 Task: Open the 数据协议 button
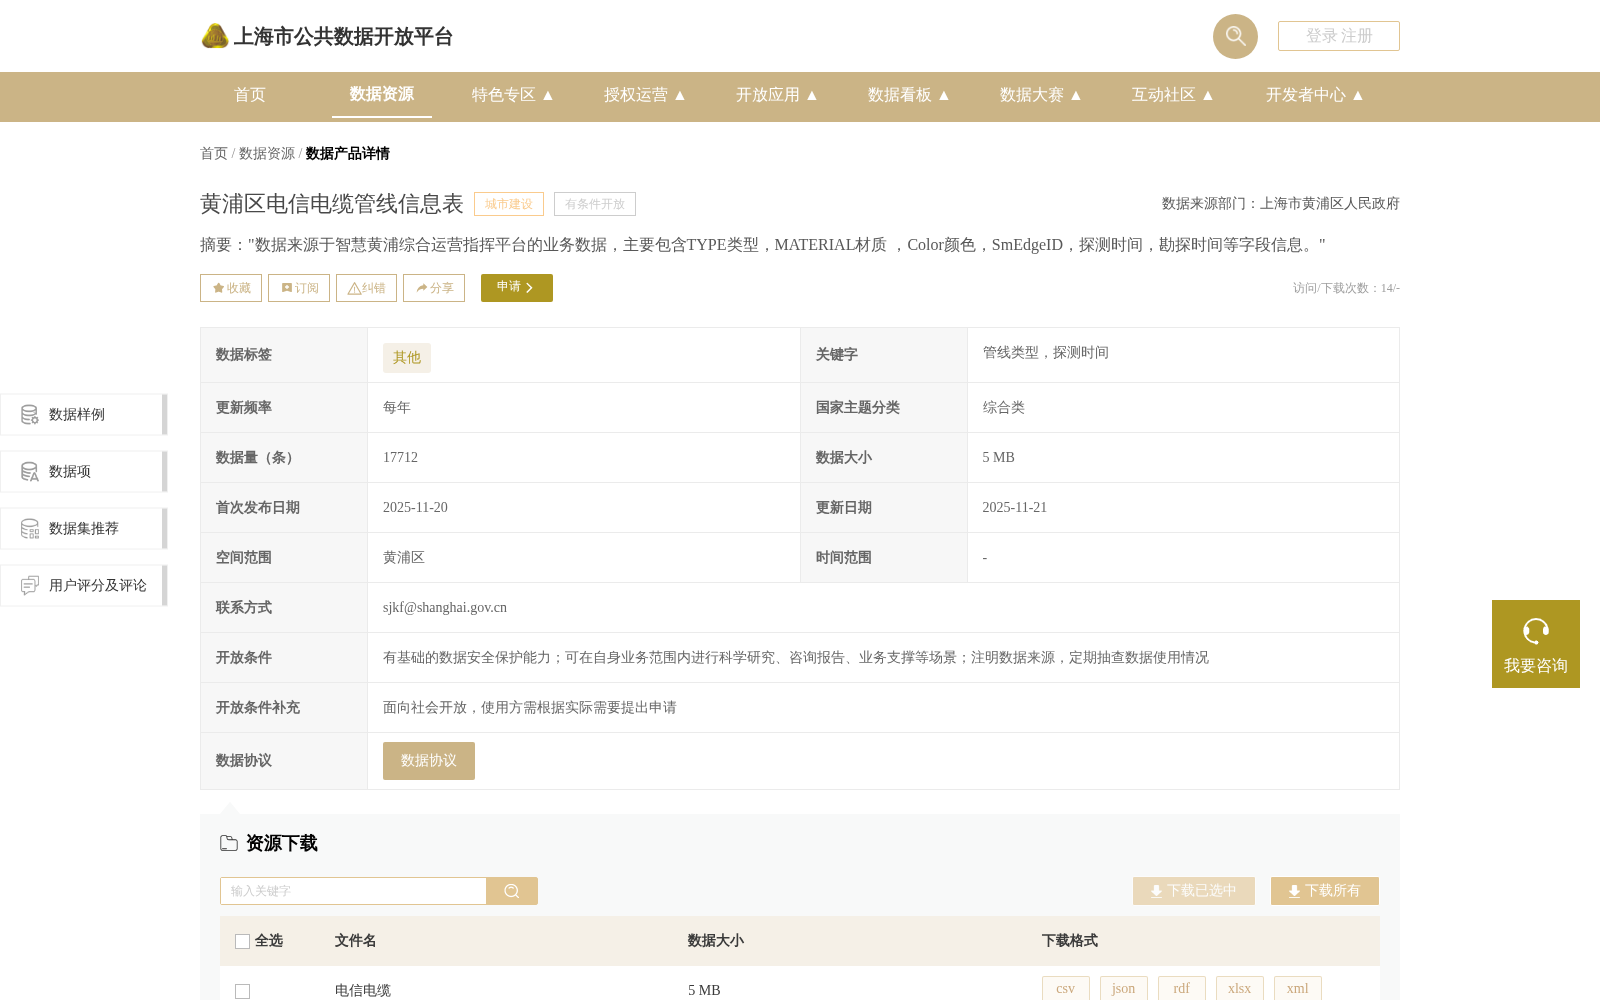[429, 761]
